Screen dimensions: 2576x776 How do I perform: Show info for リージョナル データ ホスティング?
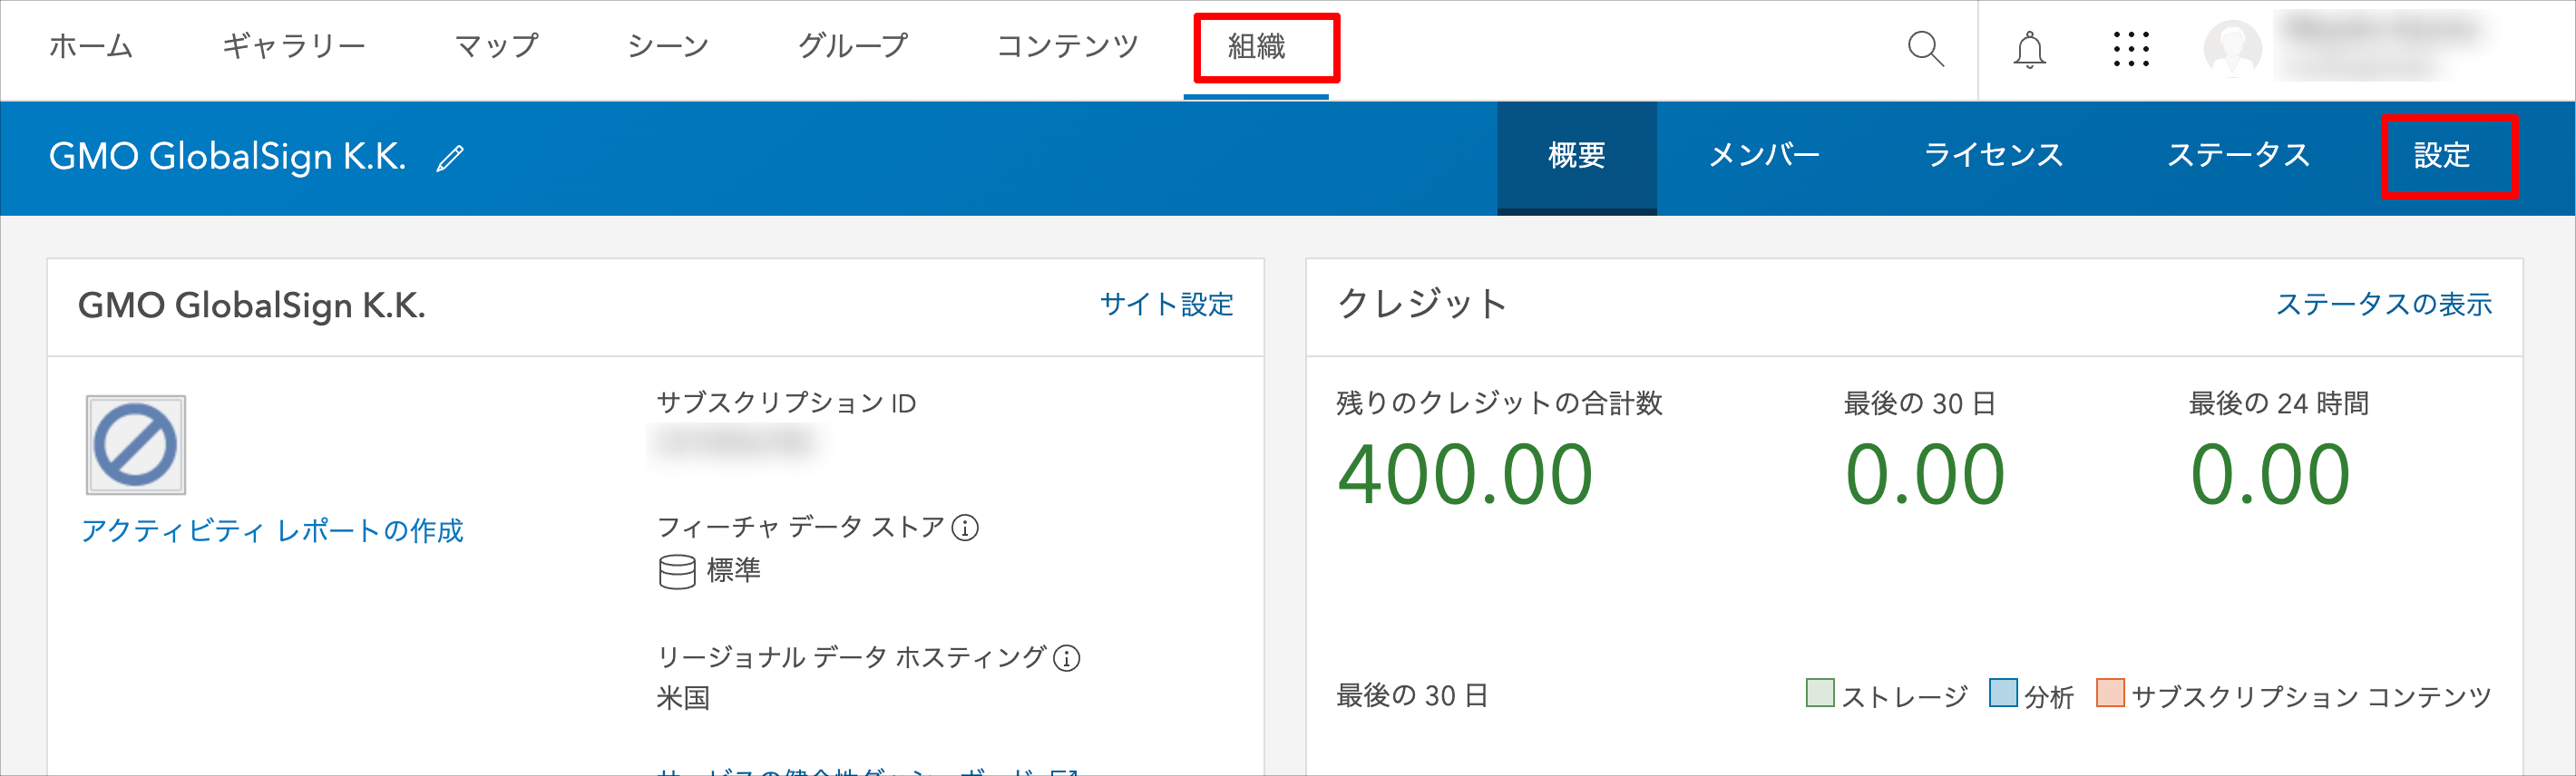(x=1067, y=658)
